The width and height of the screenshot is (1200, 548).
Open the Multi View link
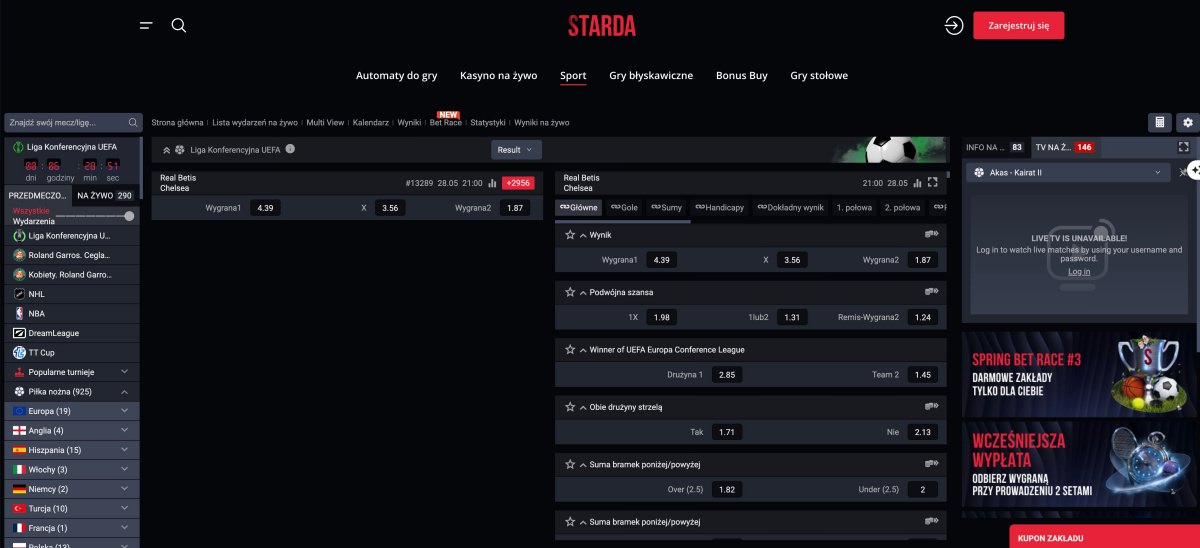coord(325,122)
